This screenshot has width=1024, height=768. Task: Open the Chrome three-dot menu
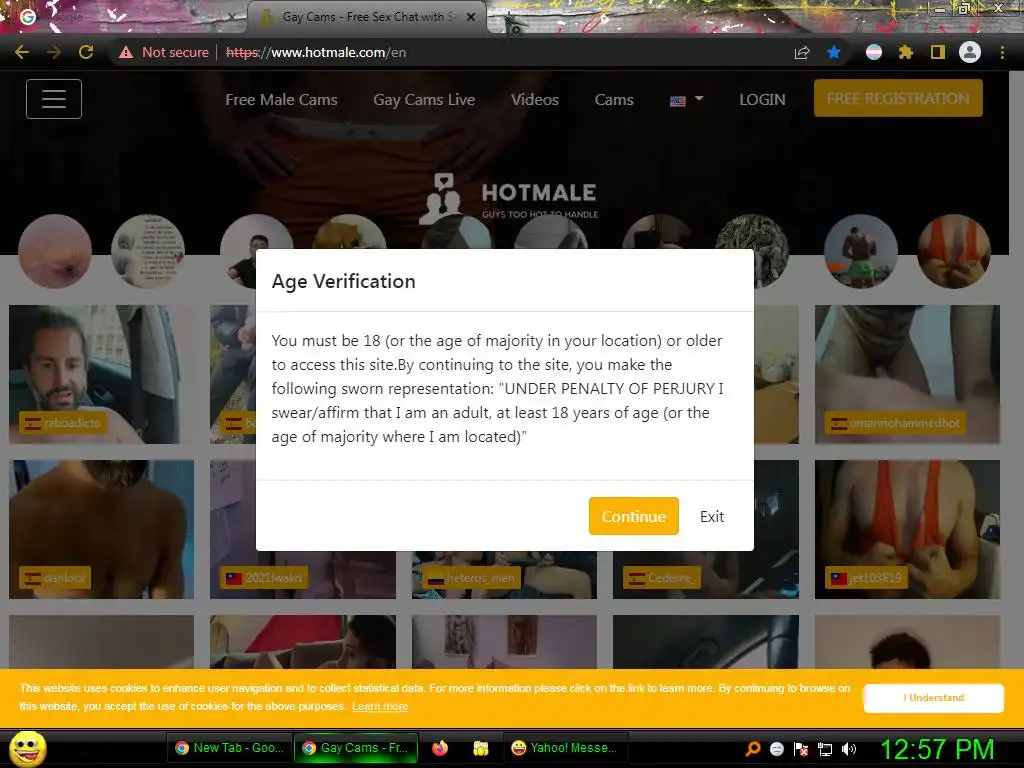pyautogui.click(x=1002, y=52)
